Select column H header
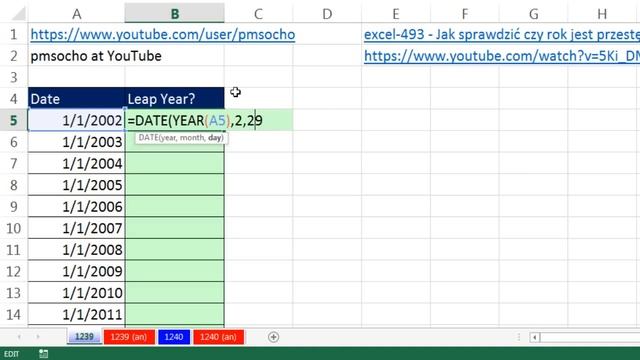This screenshot has width=640, height=360. click(x=602, y=14)
